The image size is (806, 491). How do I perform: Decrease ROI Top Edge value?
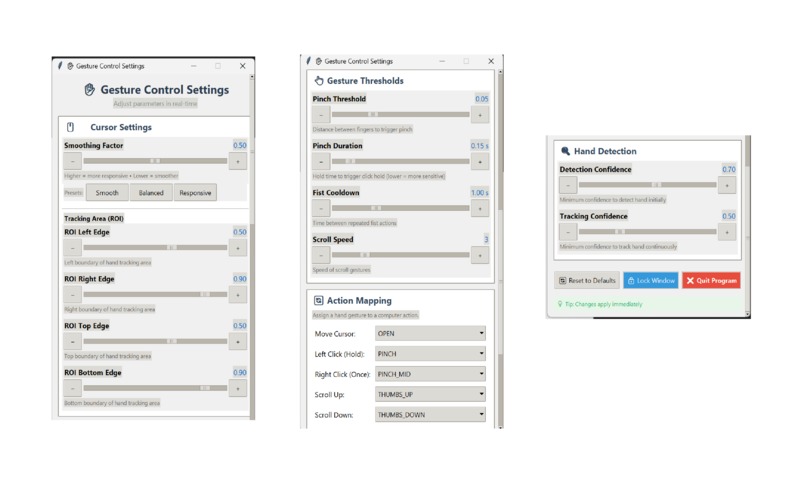[72, 342]
